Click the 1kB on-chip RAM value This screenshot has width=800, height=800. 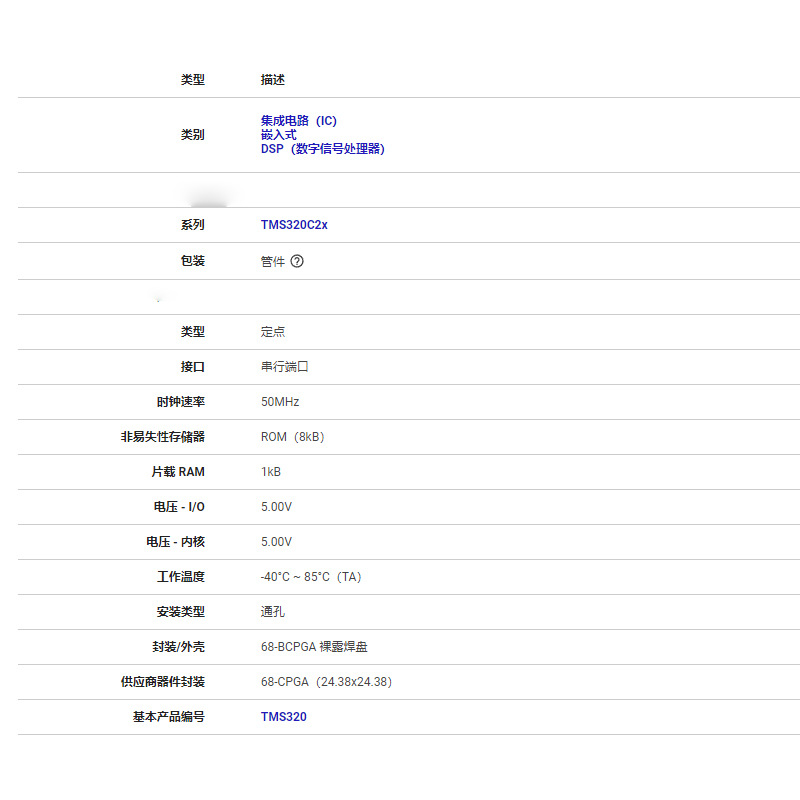point(271,472)
